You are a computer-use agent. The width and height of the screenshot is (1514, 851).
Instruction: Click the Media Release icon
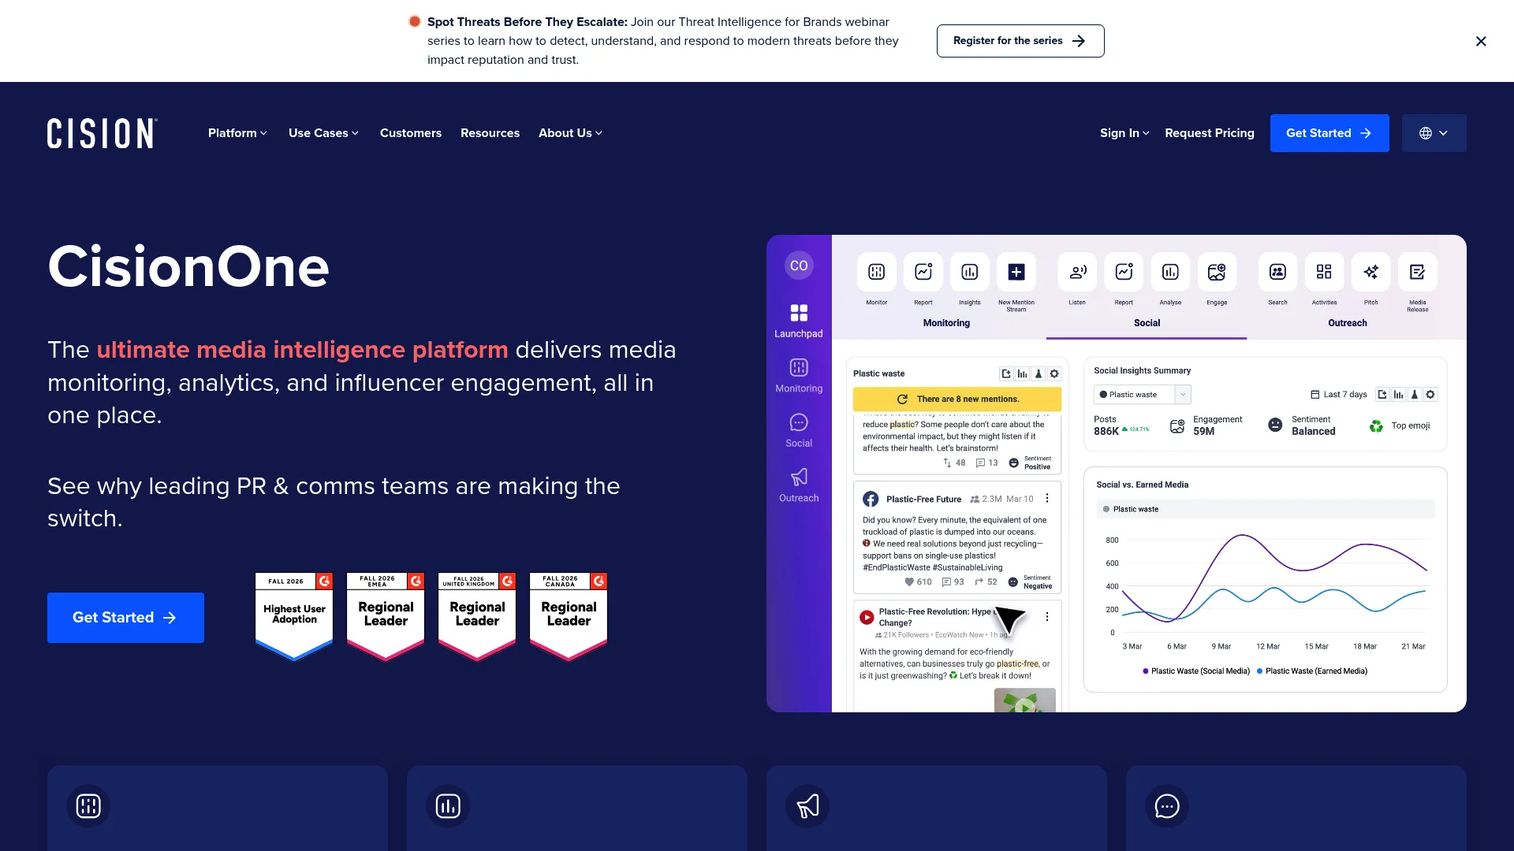point(1417,272)
